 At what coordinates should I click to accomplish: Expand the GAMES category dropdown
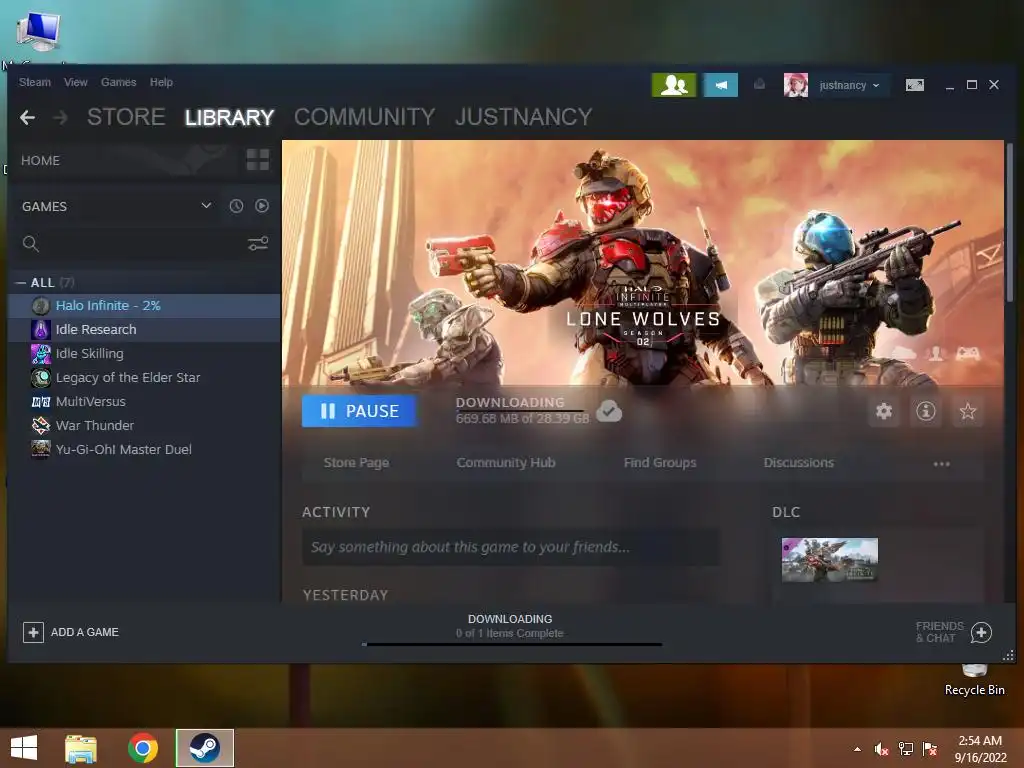pyautogui.click(x=206, y=206)
